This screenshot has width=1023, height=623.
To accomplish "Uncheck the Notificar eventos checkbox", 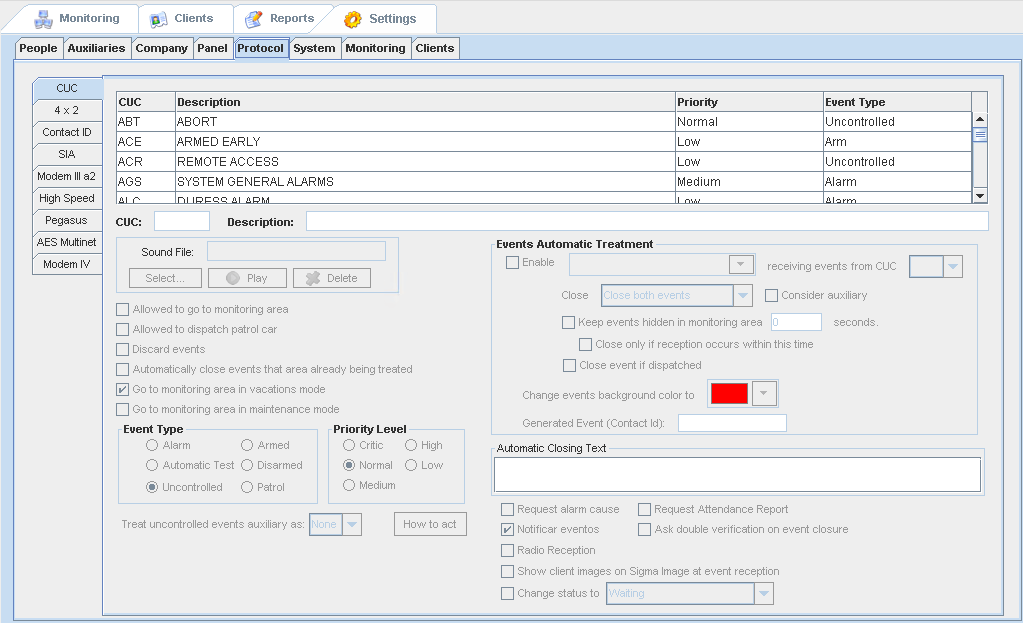I will coord(508,529).
